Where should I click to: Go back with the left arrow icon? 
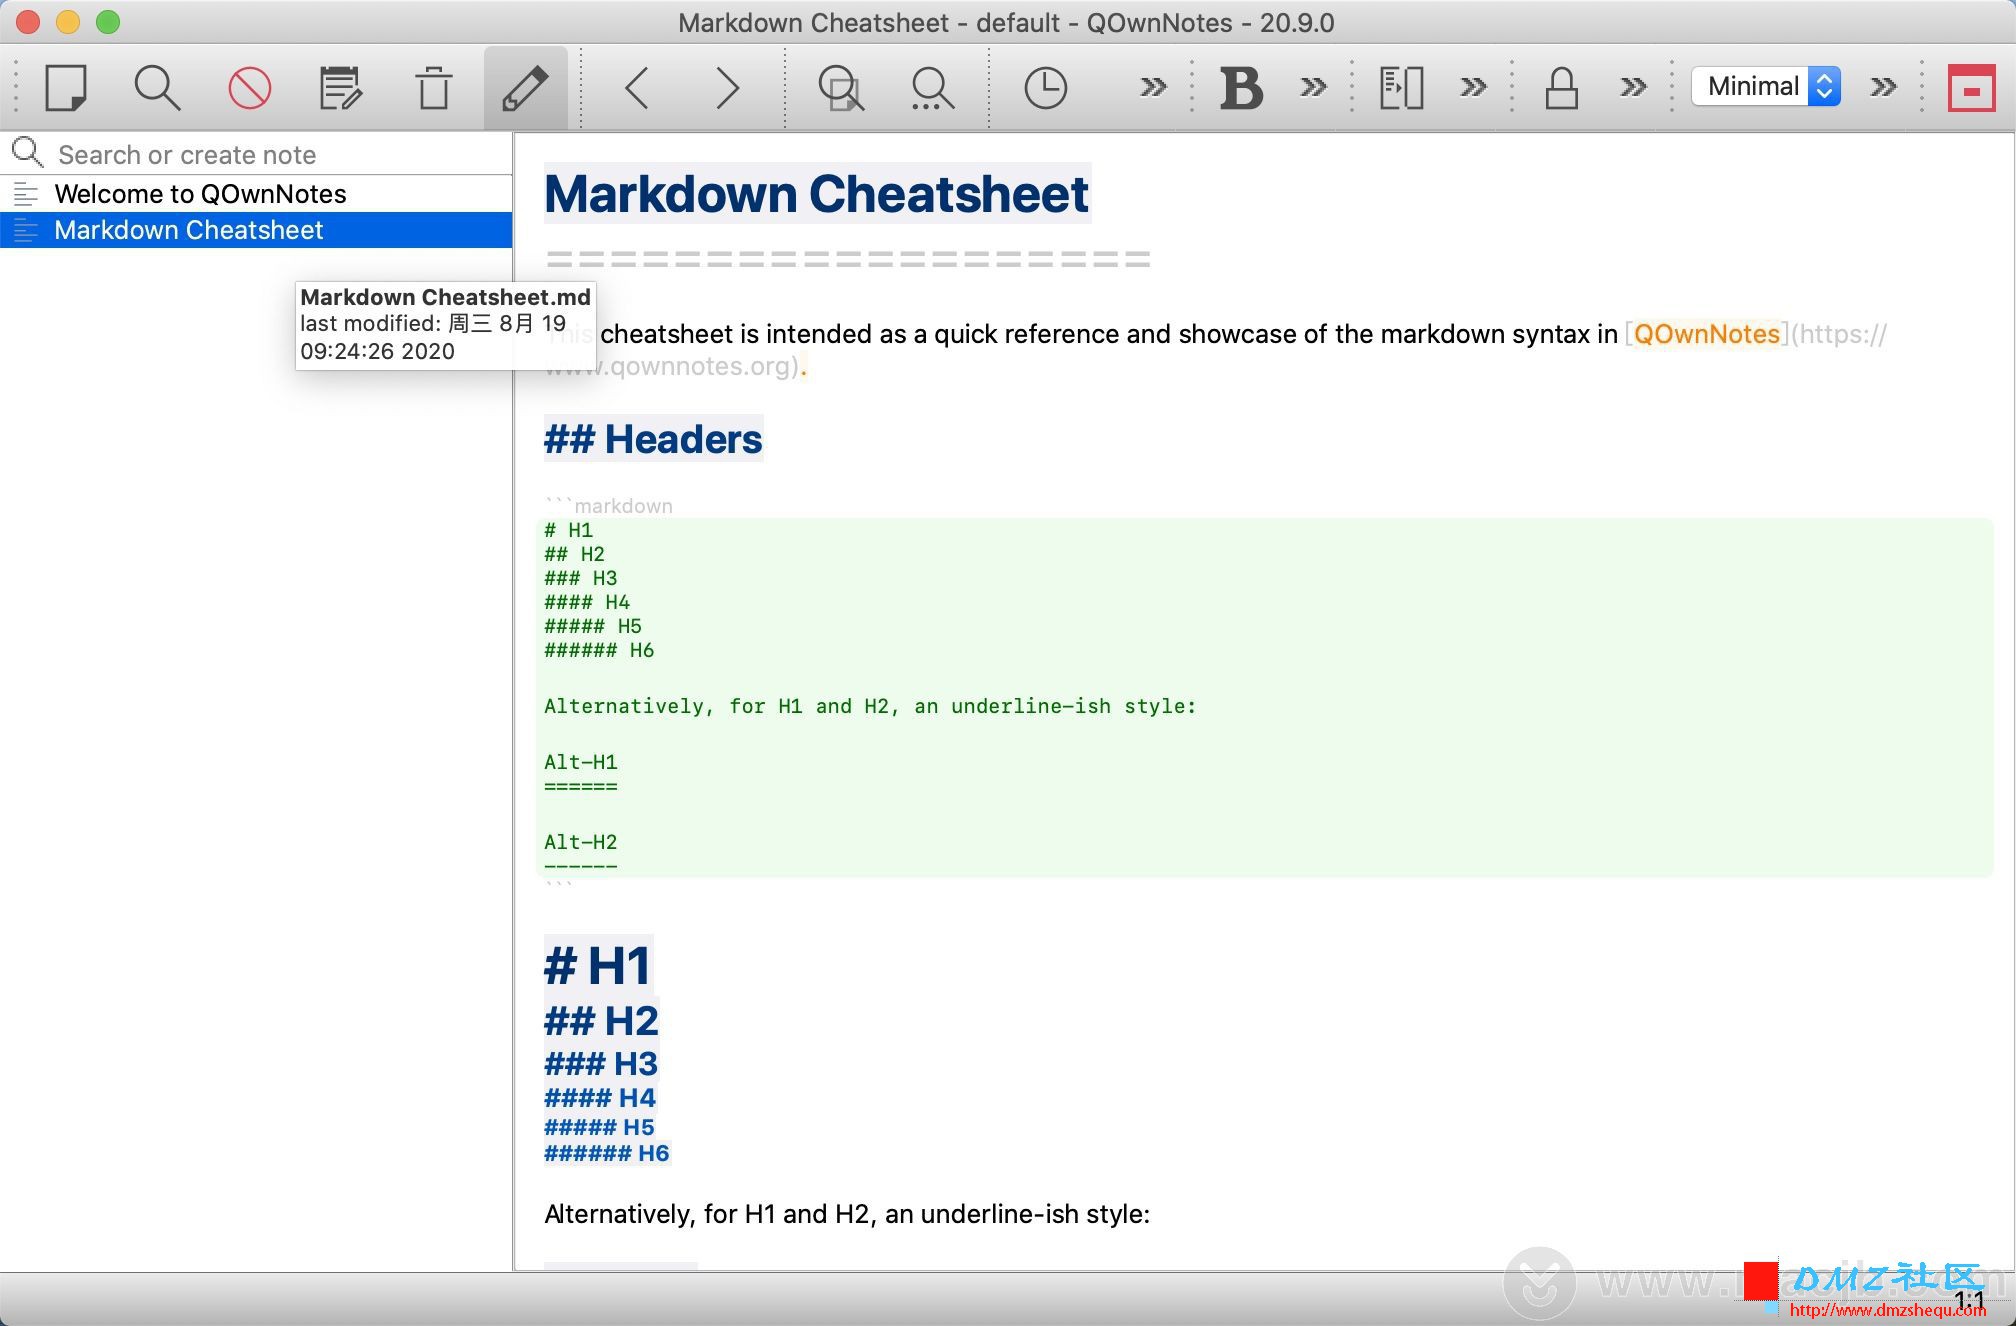coord(638,87)
